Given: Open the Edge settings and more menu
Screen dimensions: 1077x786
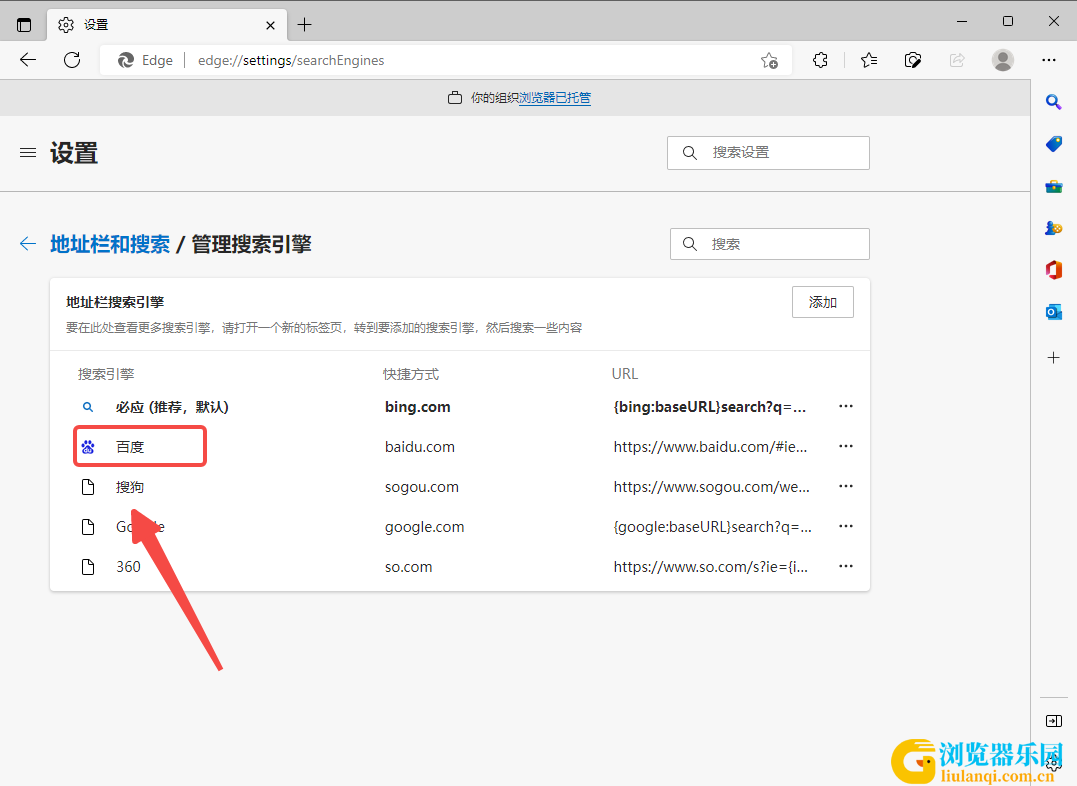Looking at the screenshot, I should point(1049,60).
